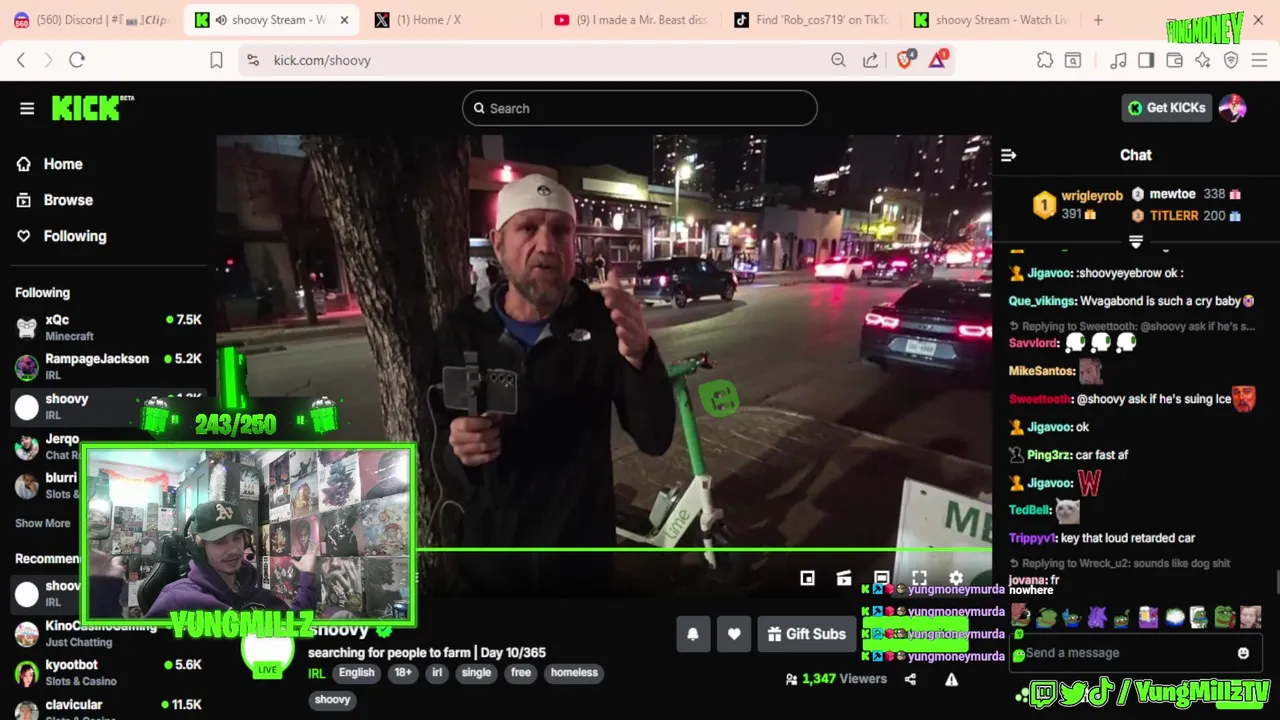Open video player settings gear

pyautogui.click(x=956, y=578)
